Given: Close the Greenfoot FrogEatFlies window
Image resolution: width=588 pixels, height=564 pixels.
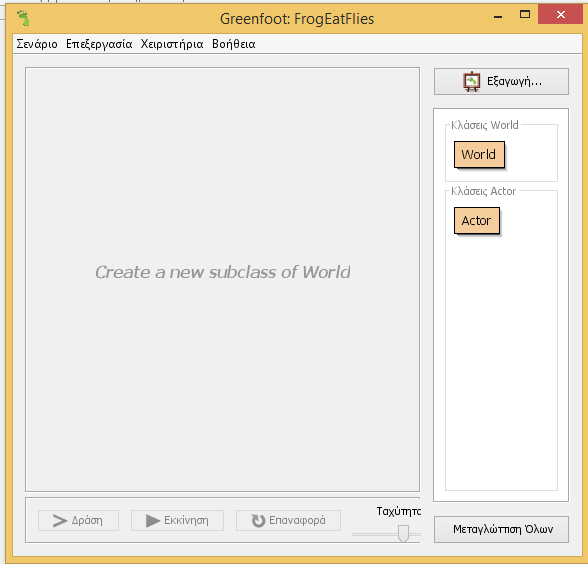Looking at the screenshot, I should [x=561, y=15].
